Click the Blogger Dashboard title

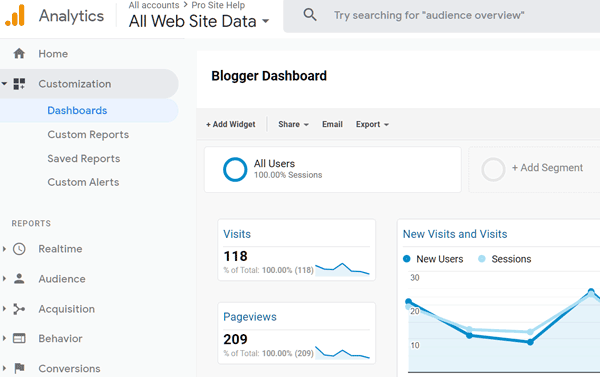(x=269, y=76)
